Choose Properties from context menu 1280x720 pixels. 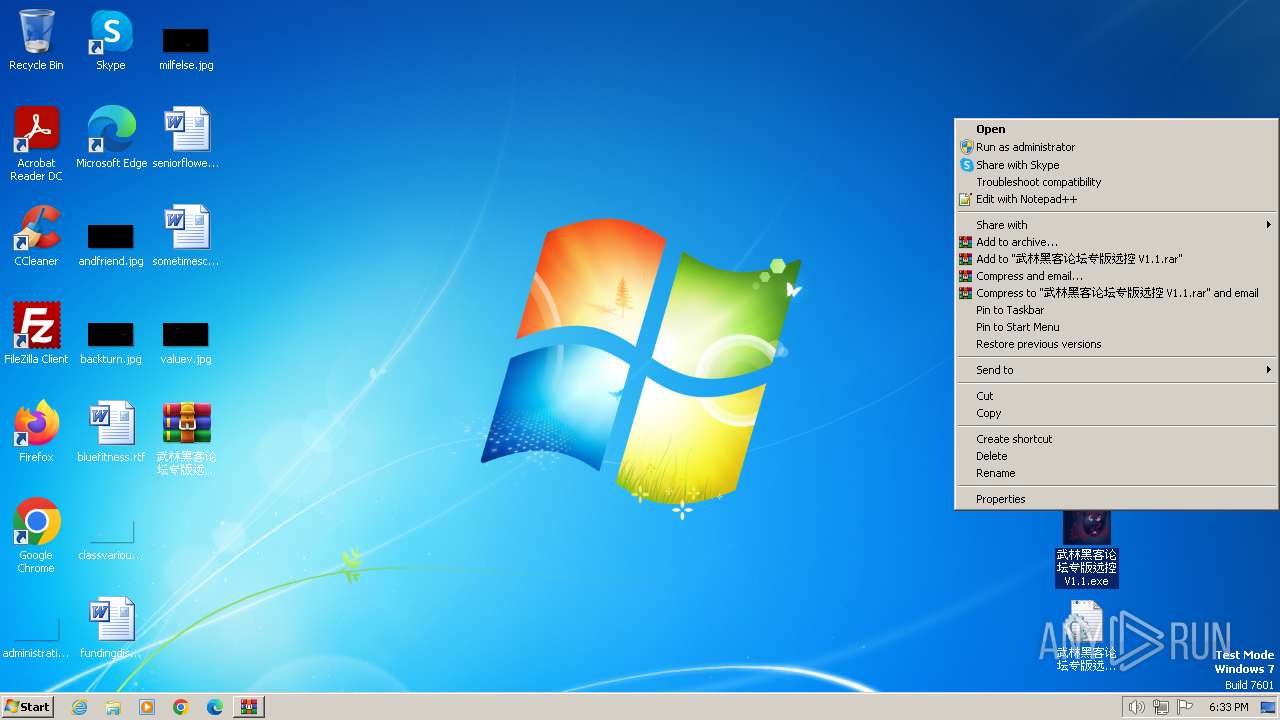tap(1116, 499)
